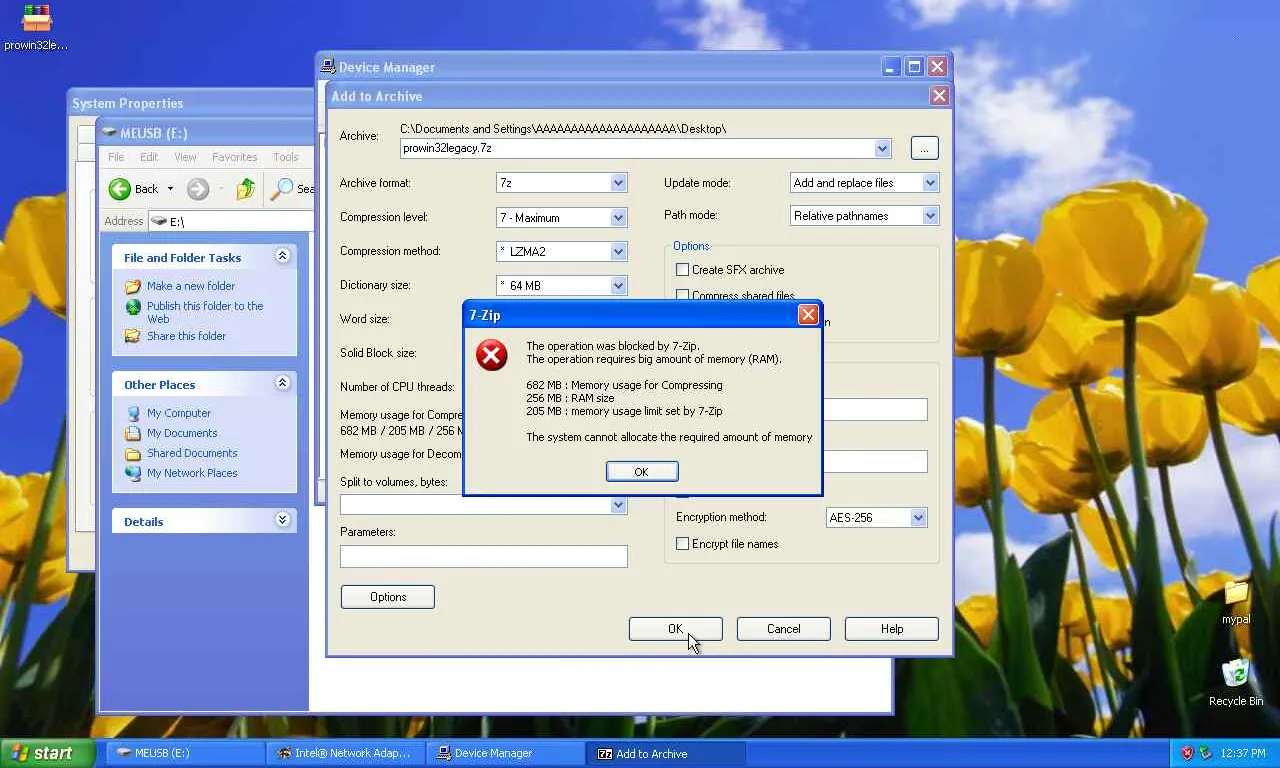This screenshot has width=1280, height=768.
Task: Go back using the green Back arrow in MEUSB window
Action: (120, 189)
